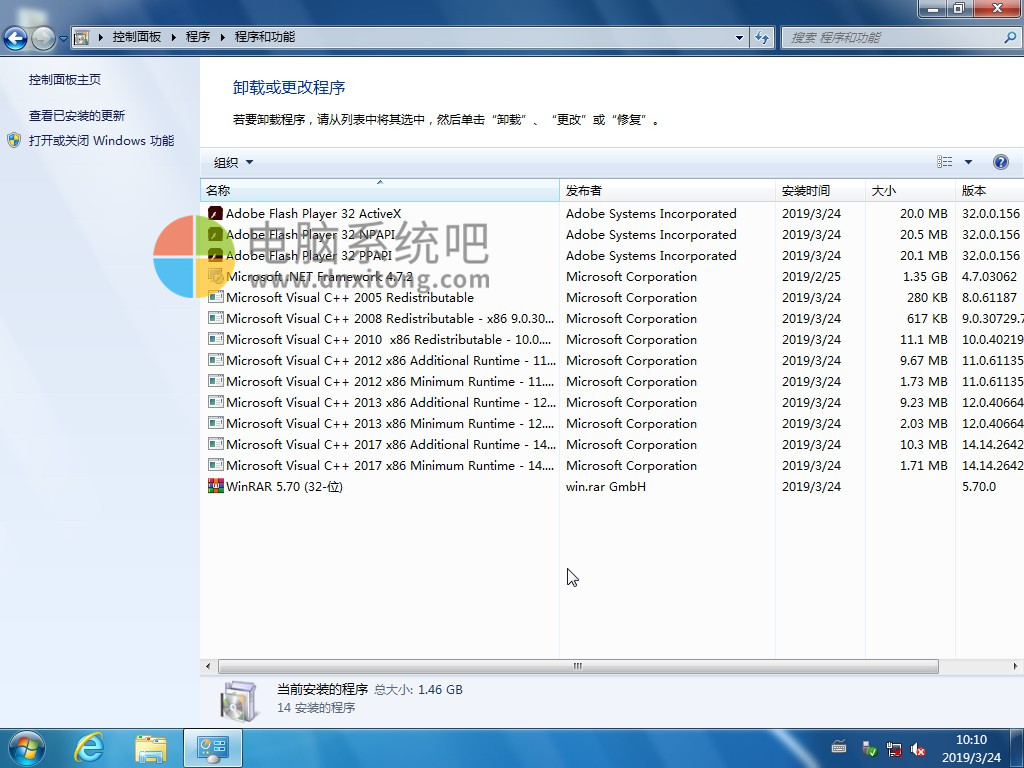Viewport: 1024px width, 768px height.
Task: Open the File Explorer taskbar icon
Action: [151, 747]
